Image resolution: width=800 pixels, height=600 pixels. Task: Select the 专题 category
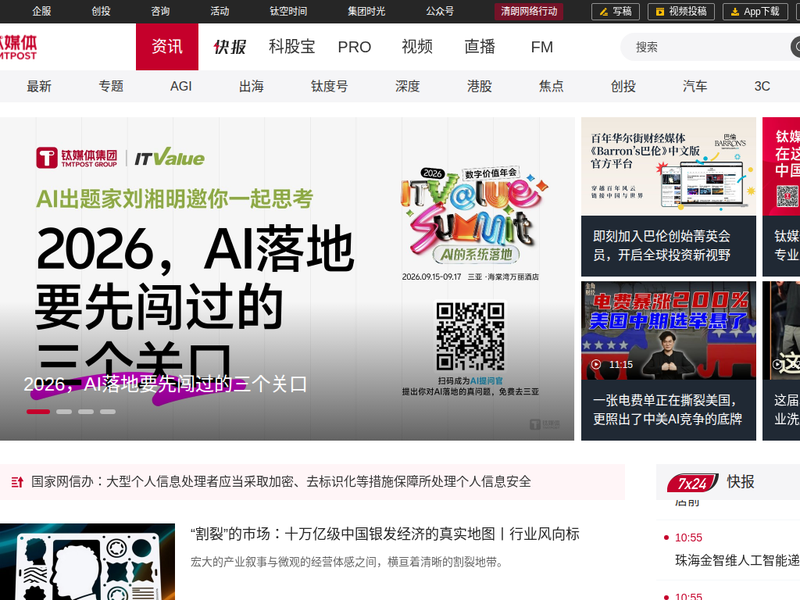[x=111, y=86]
